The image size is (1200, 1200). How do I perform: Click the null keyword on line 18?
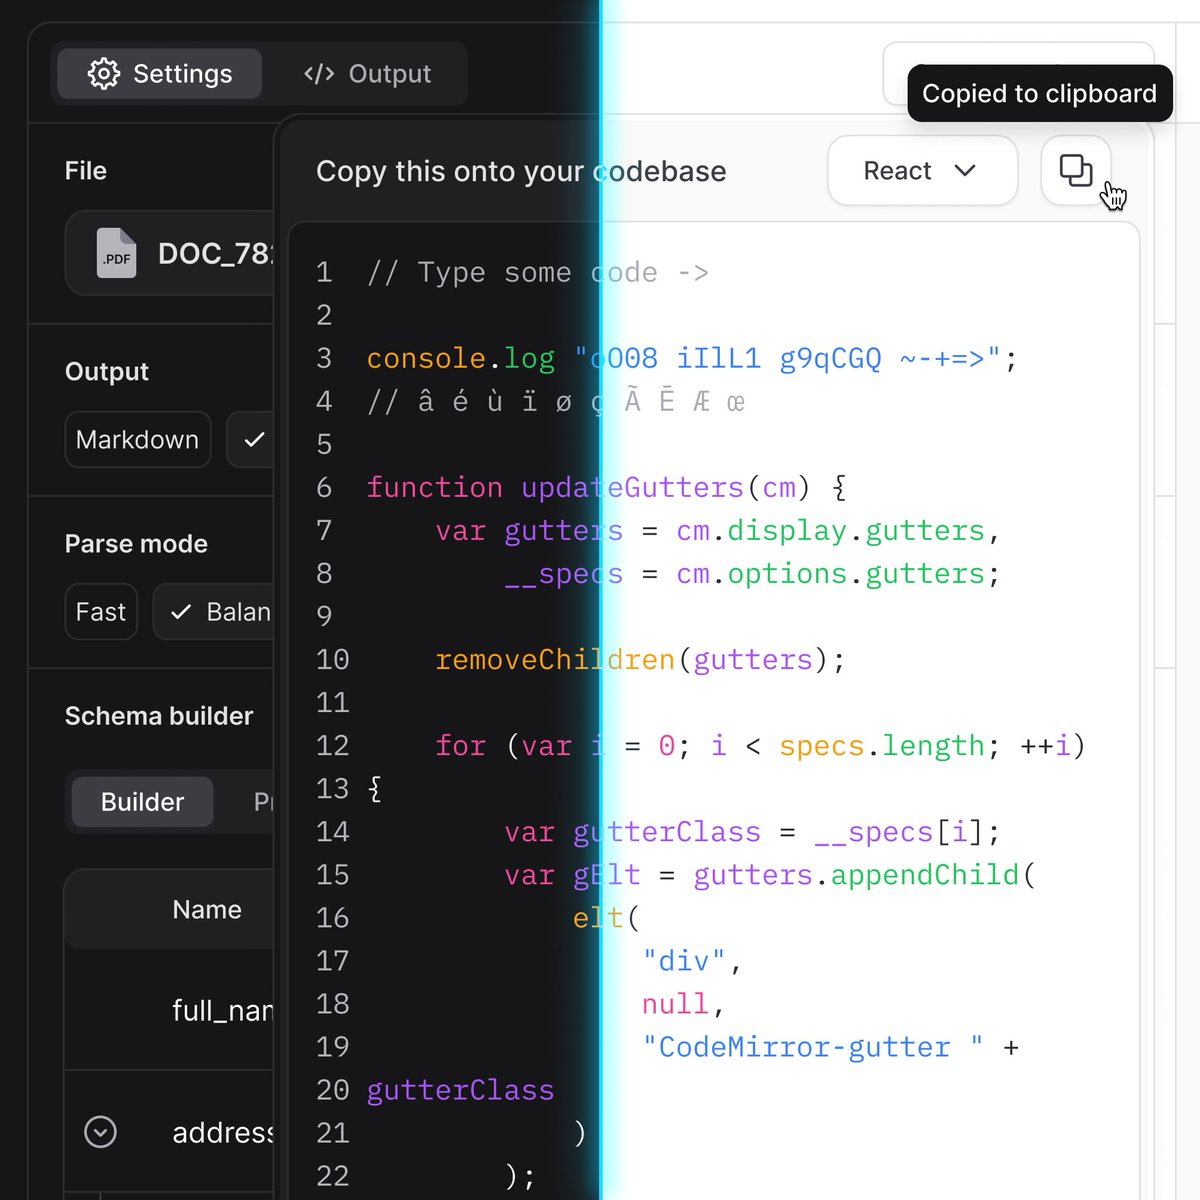[675, 1004]
